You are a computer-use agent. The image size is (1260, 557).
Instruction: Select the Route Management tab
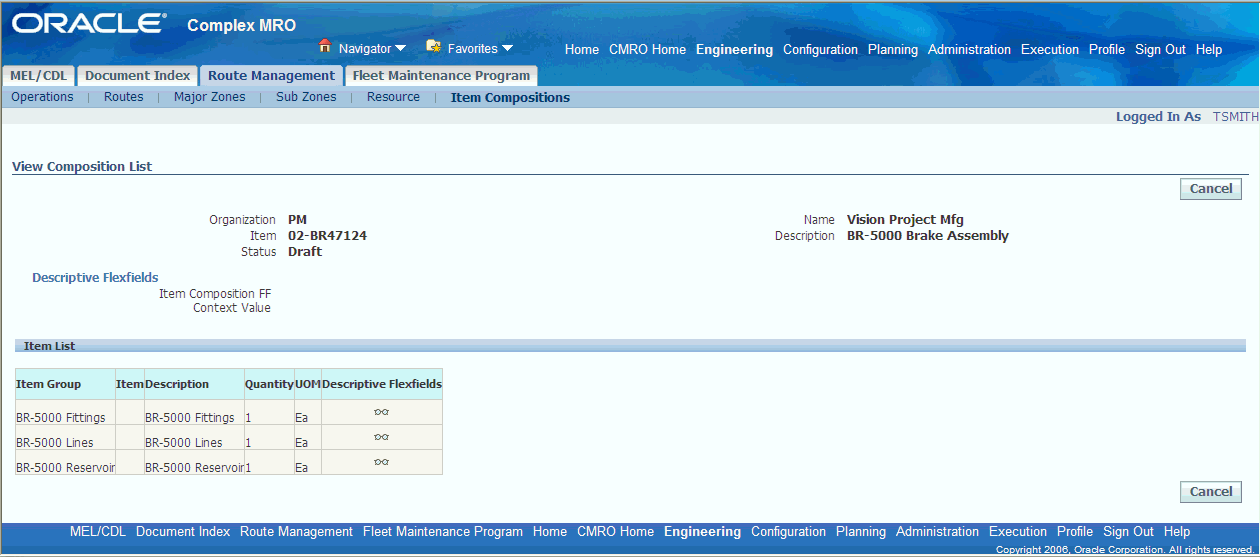coord(271,76)
